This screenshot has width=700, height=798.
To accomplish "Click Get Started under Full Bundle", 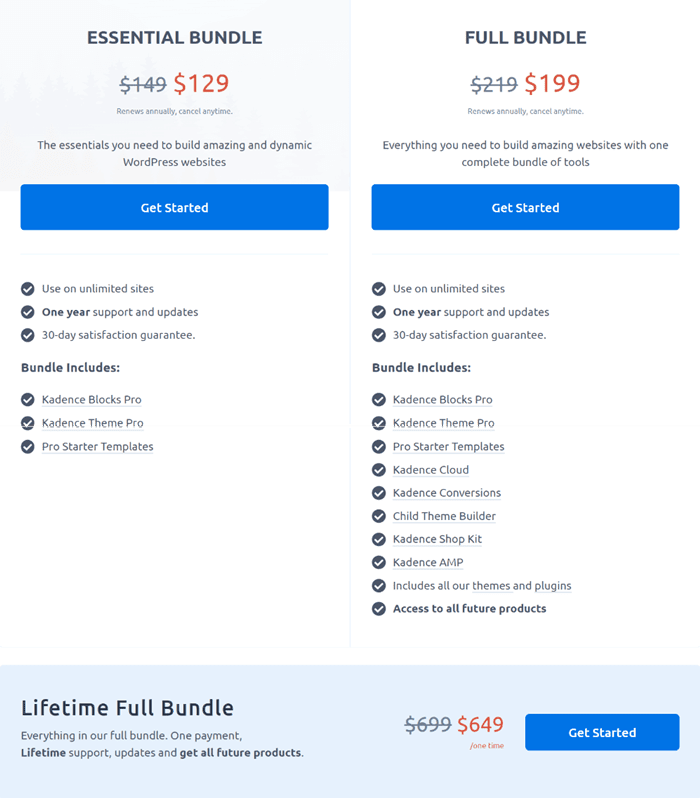I will (525, 207).
